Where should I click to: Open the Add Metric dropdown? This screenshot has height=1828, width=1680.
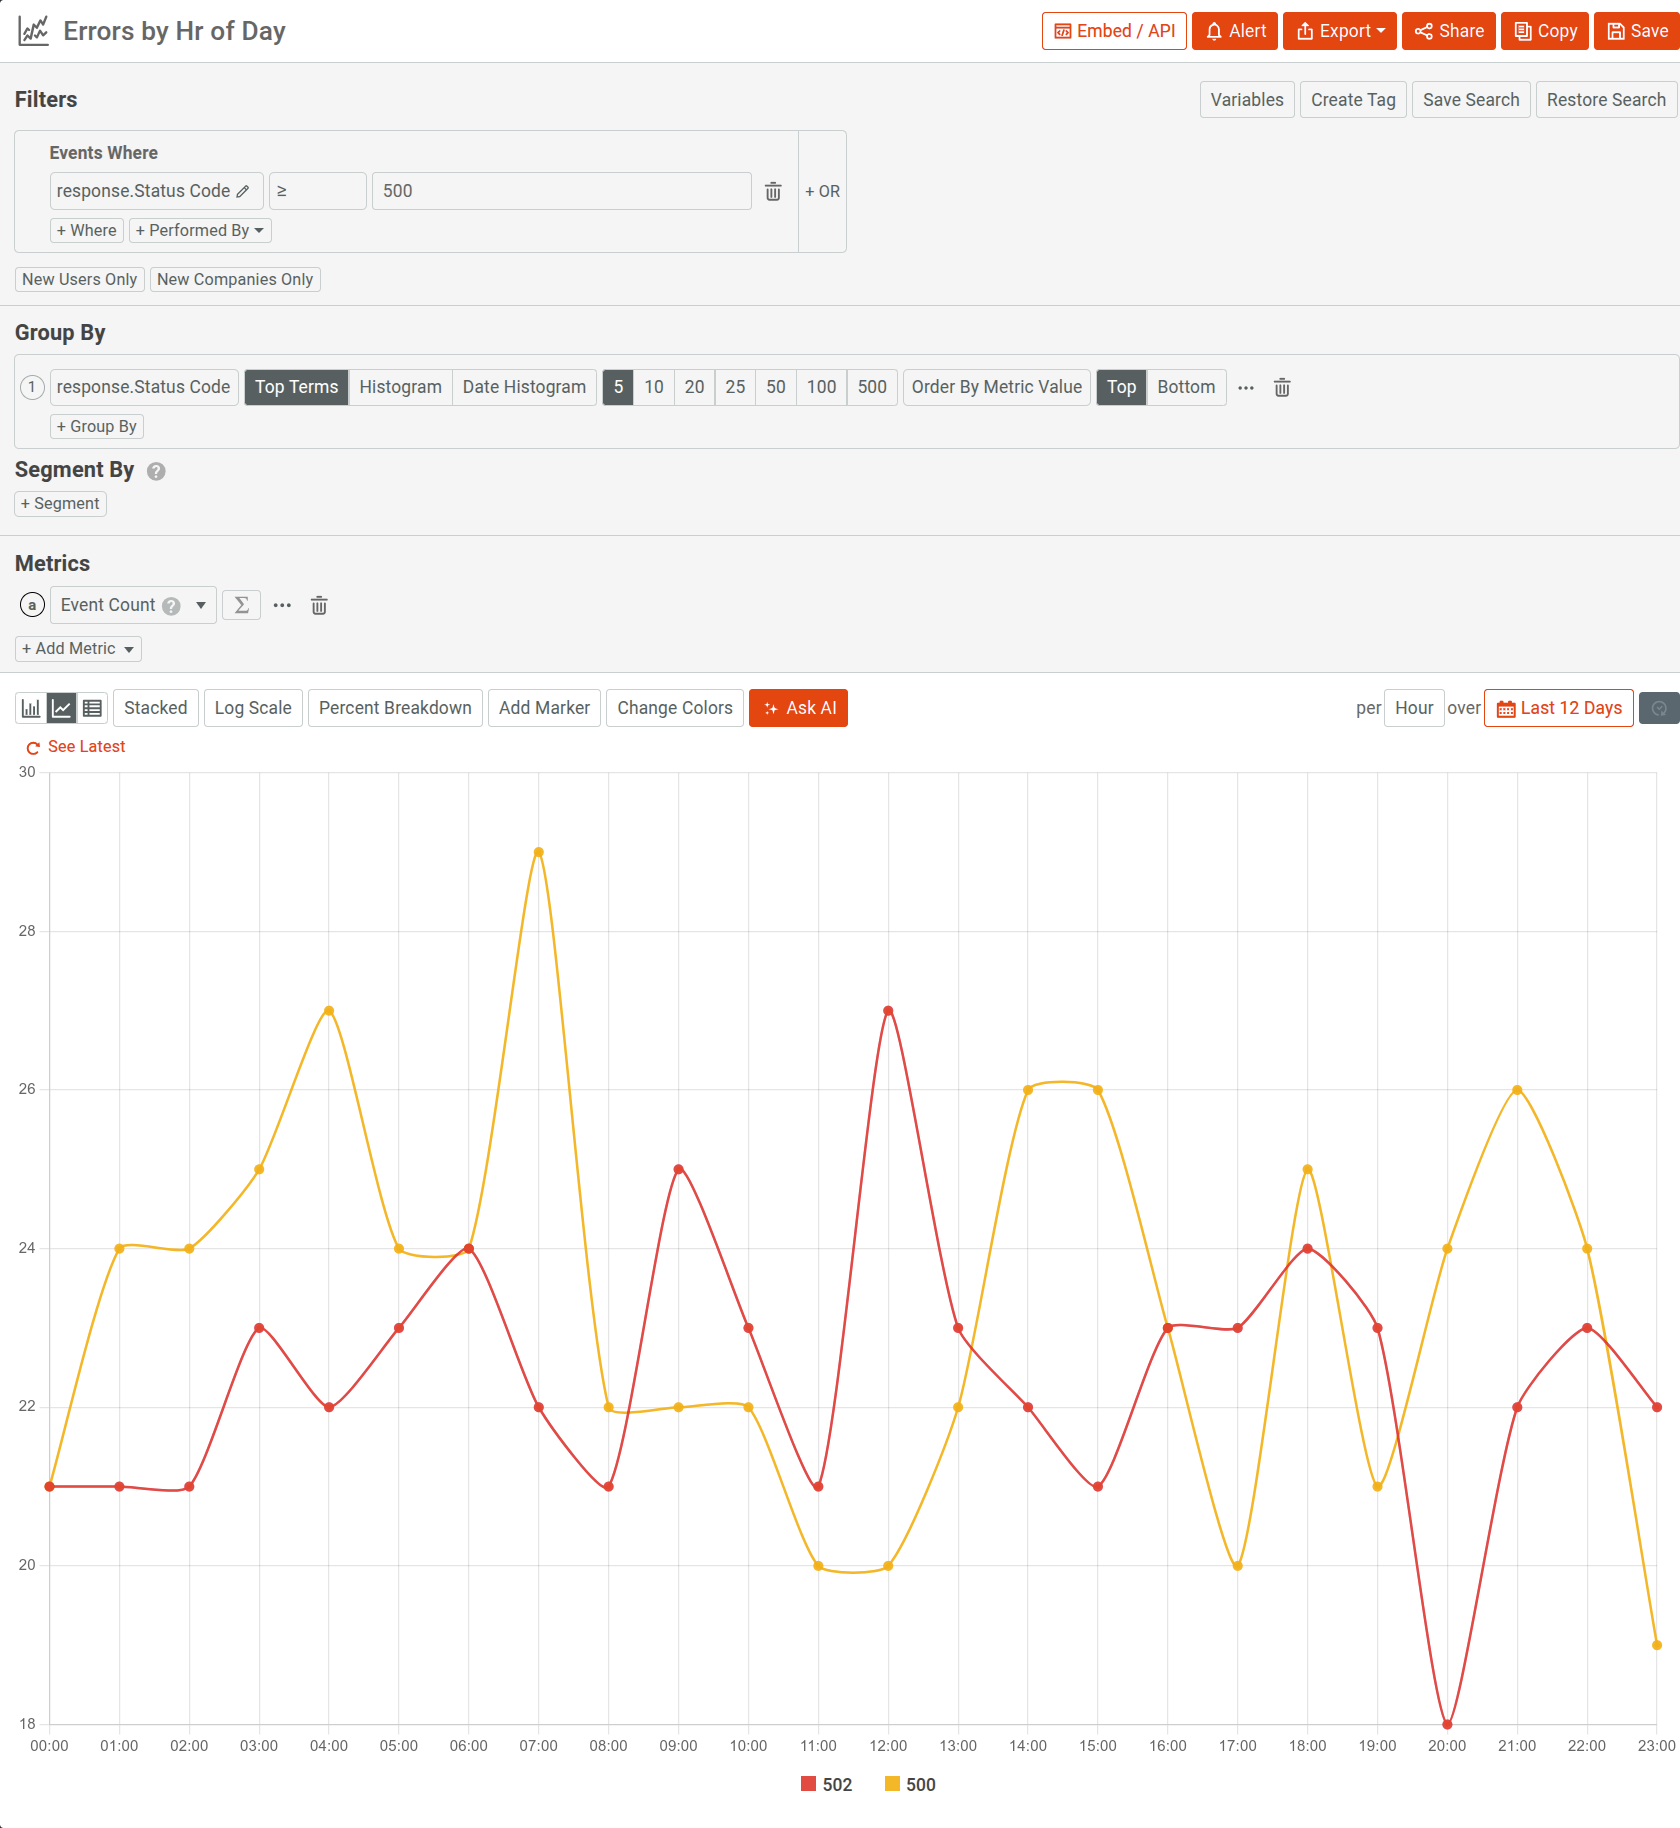[x=77, y=648]
